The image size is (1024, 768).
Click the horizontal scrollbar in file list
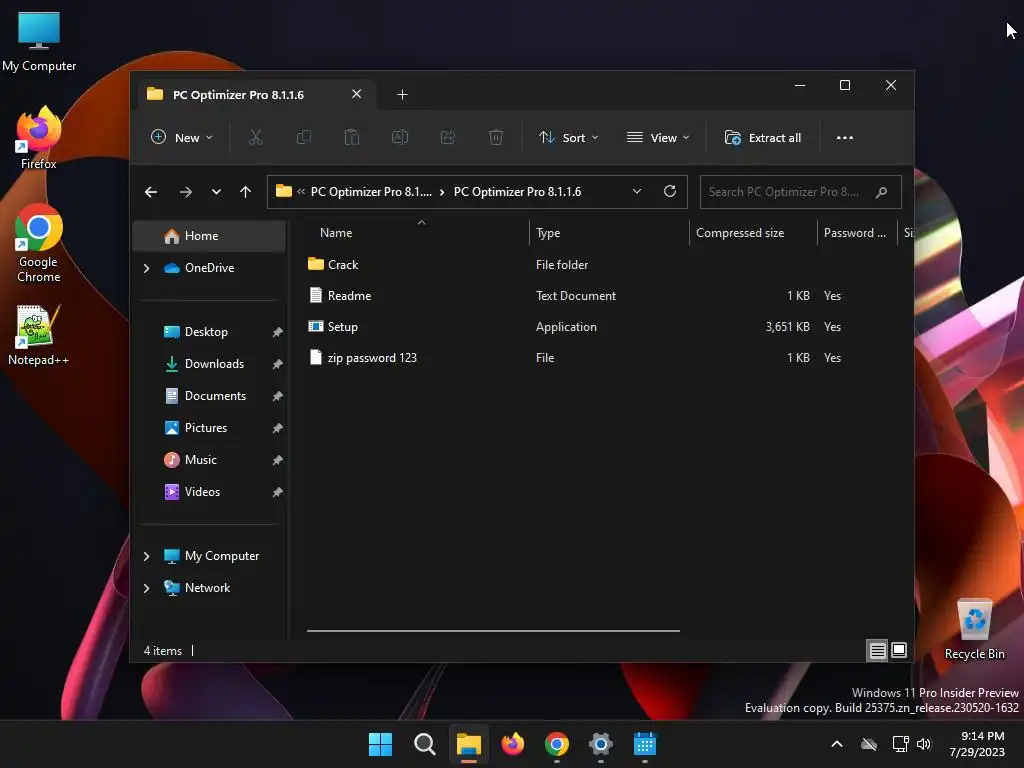493,631
